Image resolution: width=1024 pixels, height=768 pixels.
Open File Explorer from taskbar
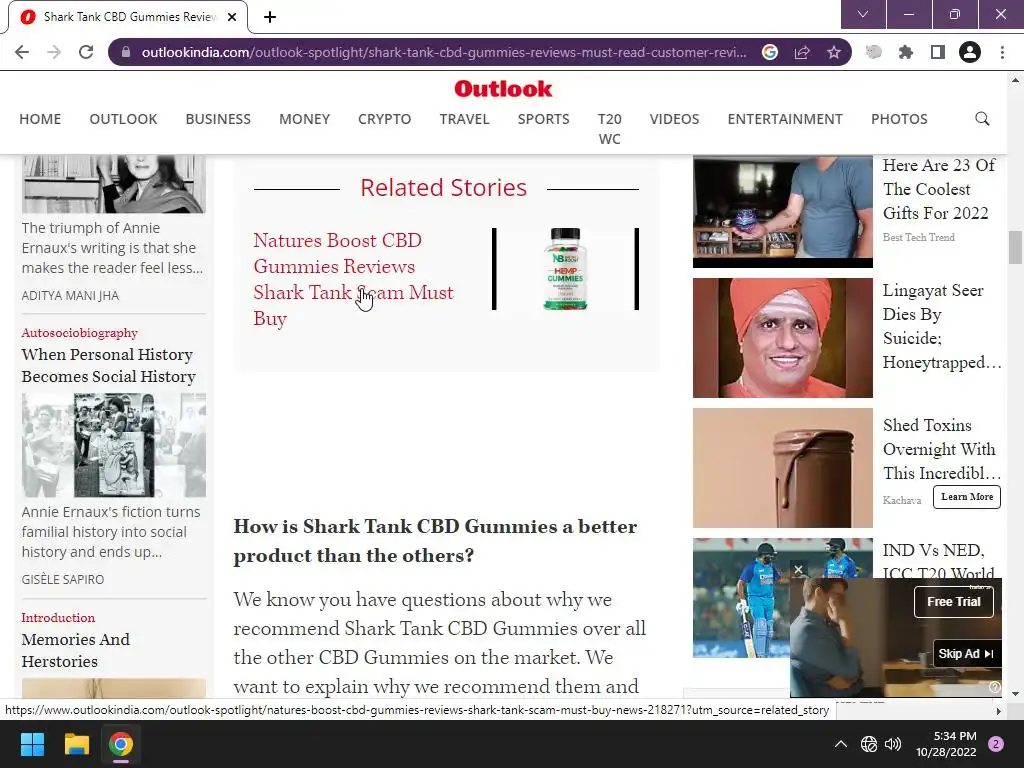[76, 744]
